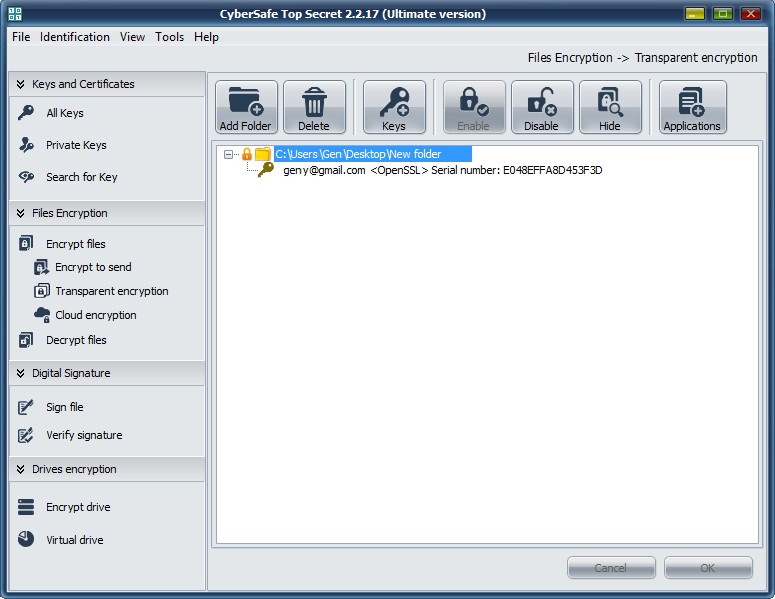Click the CyberSafe app icon in title bar

pos(15,14)
